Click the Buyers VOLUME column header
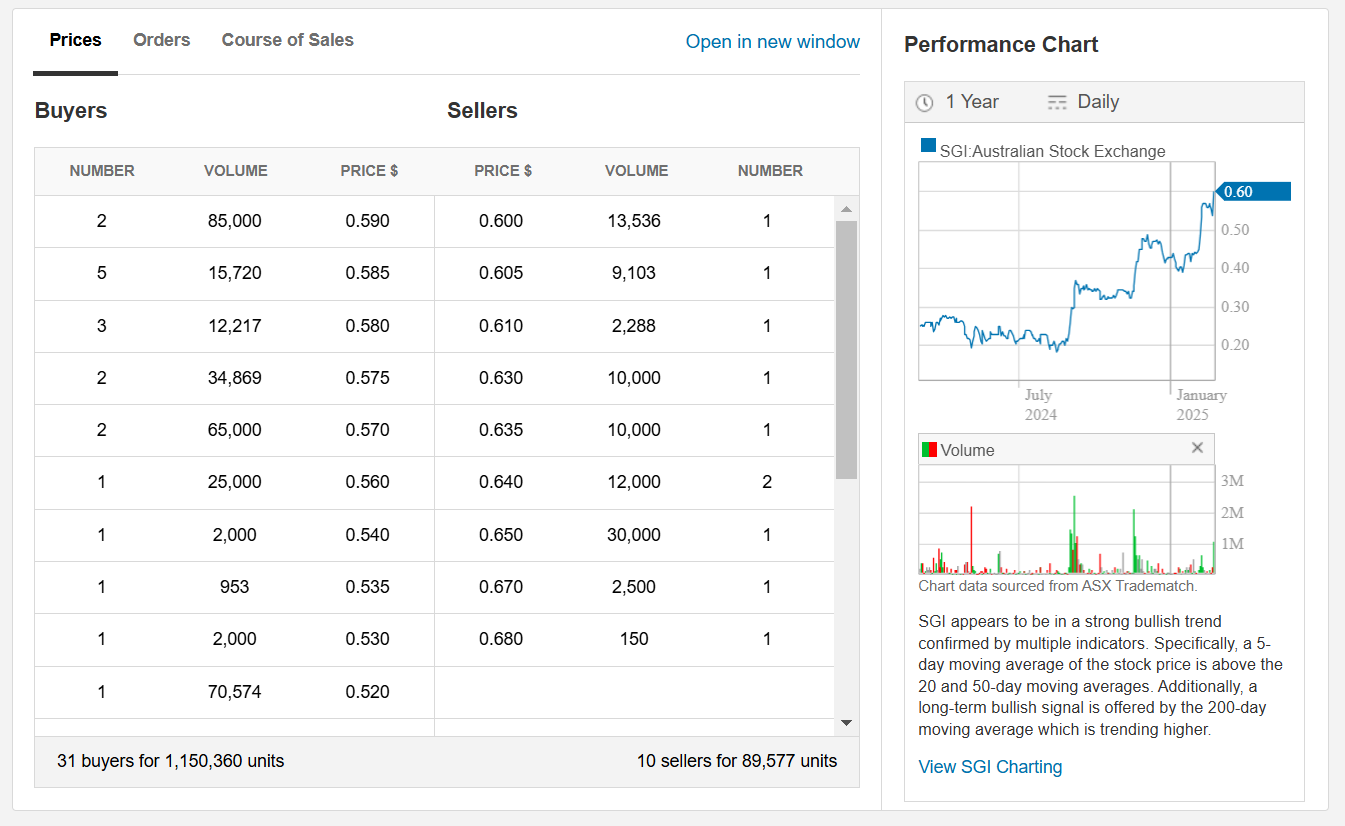Image resolution: width=1345 pixels, height=826 pixels. 236,171
